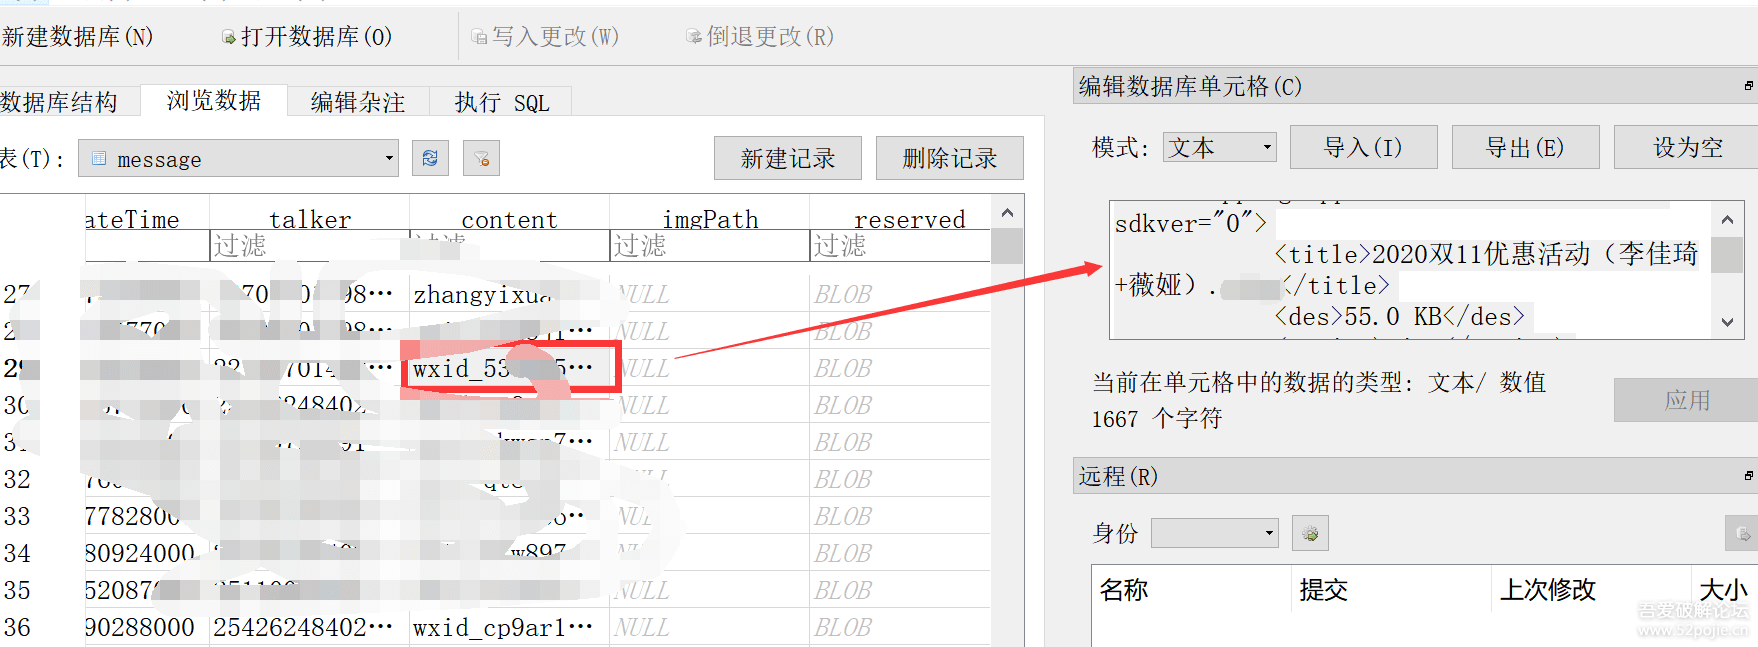
Task: Switch to 编辑杂注 tab
Action: pos(358,102)
